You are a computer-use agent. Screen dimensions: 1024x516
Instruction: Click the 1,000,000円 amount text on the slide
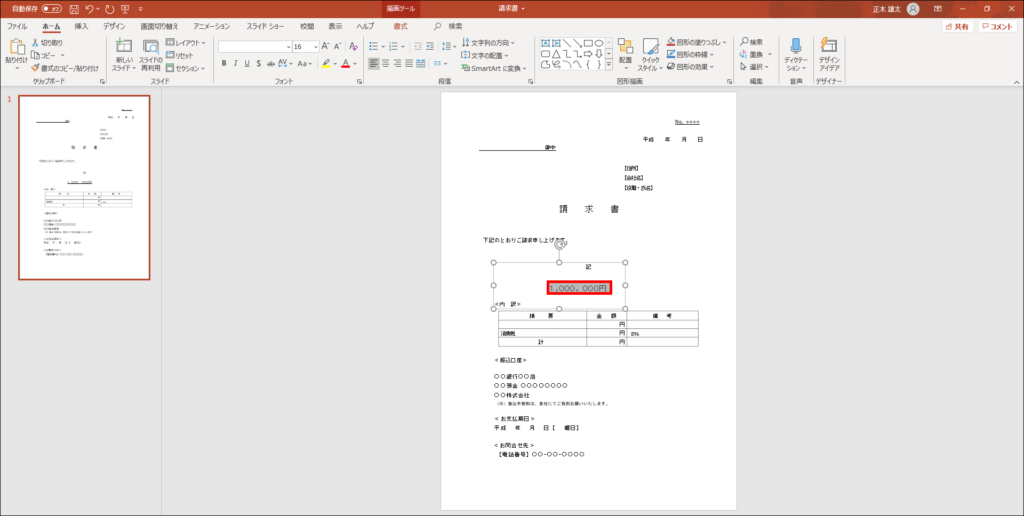pyautogui.click(x=579, y=288)
